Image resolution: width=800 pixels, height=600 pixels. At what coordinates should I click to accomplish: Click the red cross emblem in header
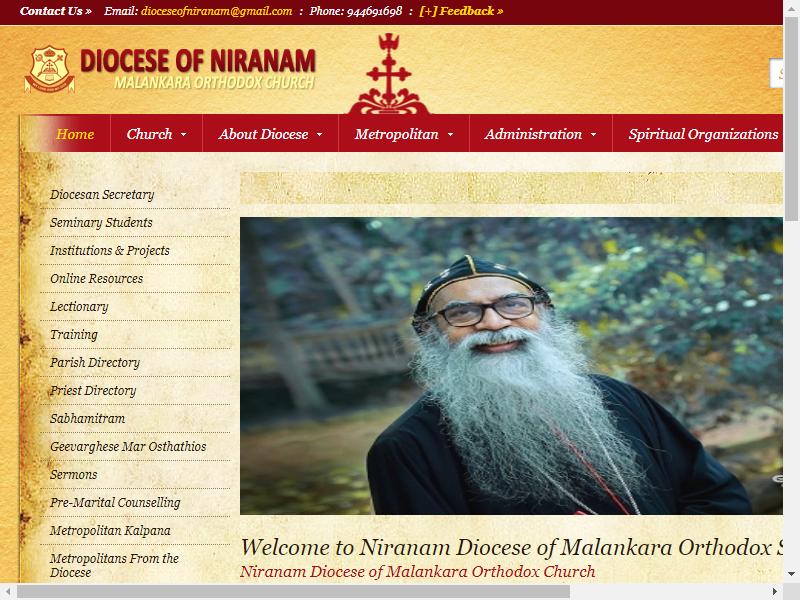(389, 74)
